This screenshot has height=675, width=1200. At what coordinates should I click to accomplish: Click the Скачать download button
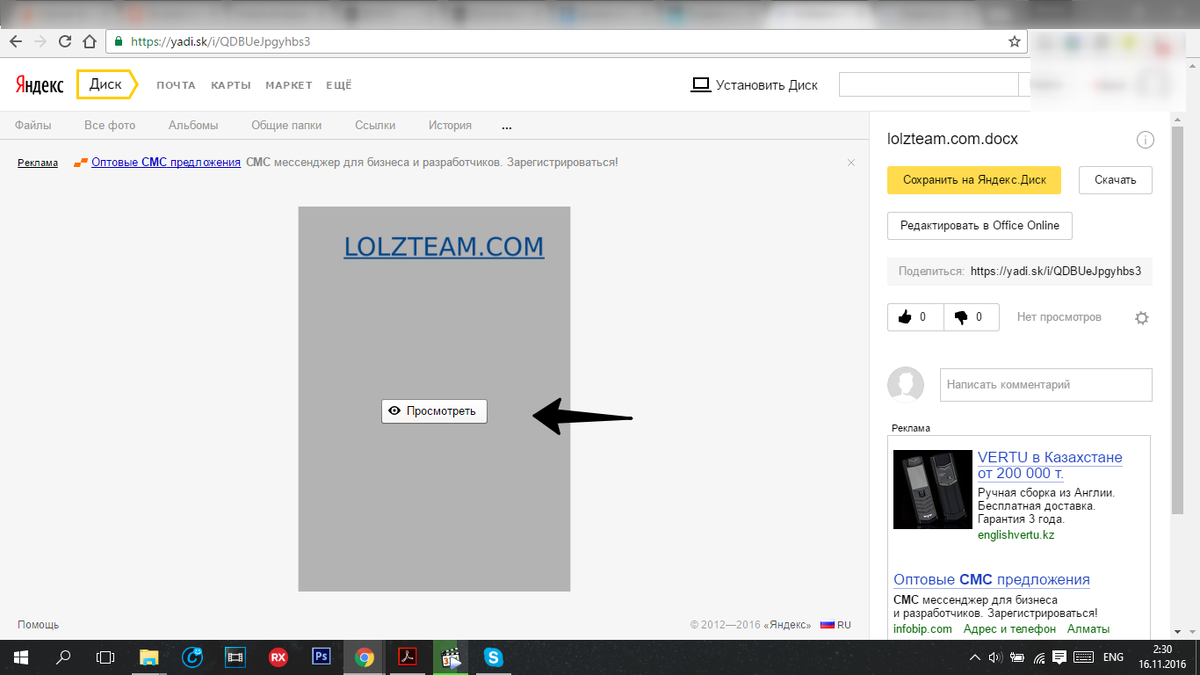1115,180
